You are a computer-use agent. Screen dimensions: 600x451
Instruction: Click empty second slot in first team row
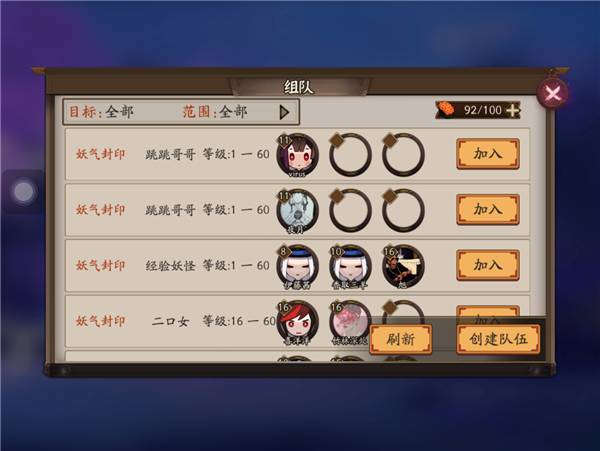coord(350,155)
